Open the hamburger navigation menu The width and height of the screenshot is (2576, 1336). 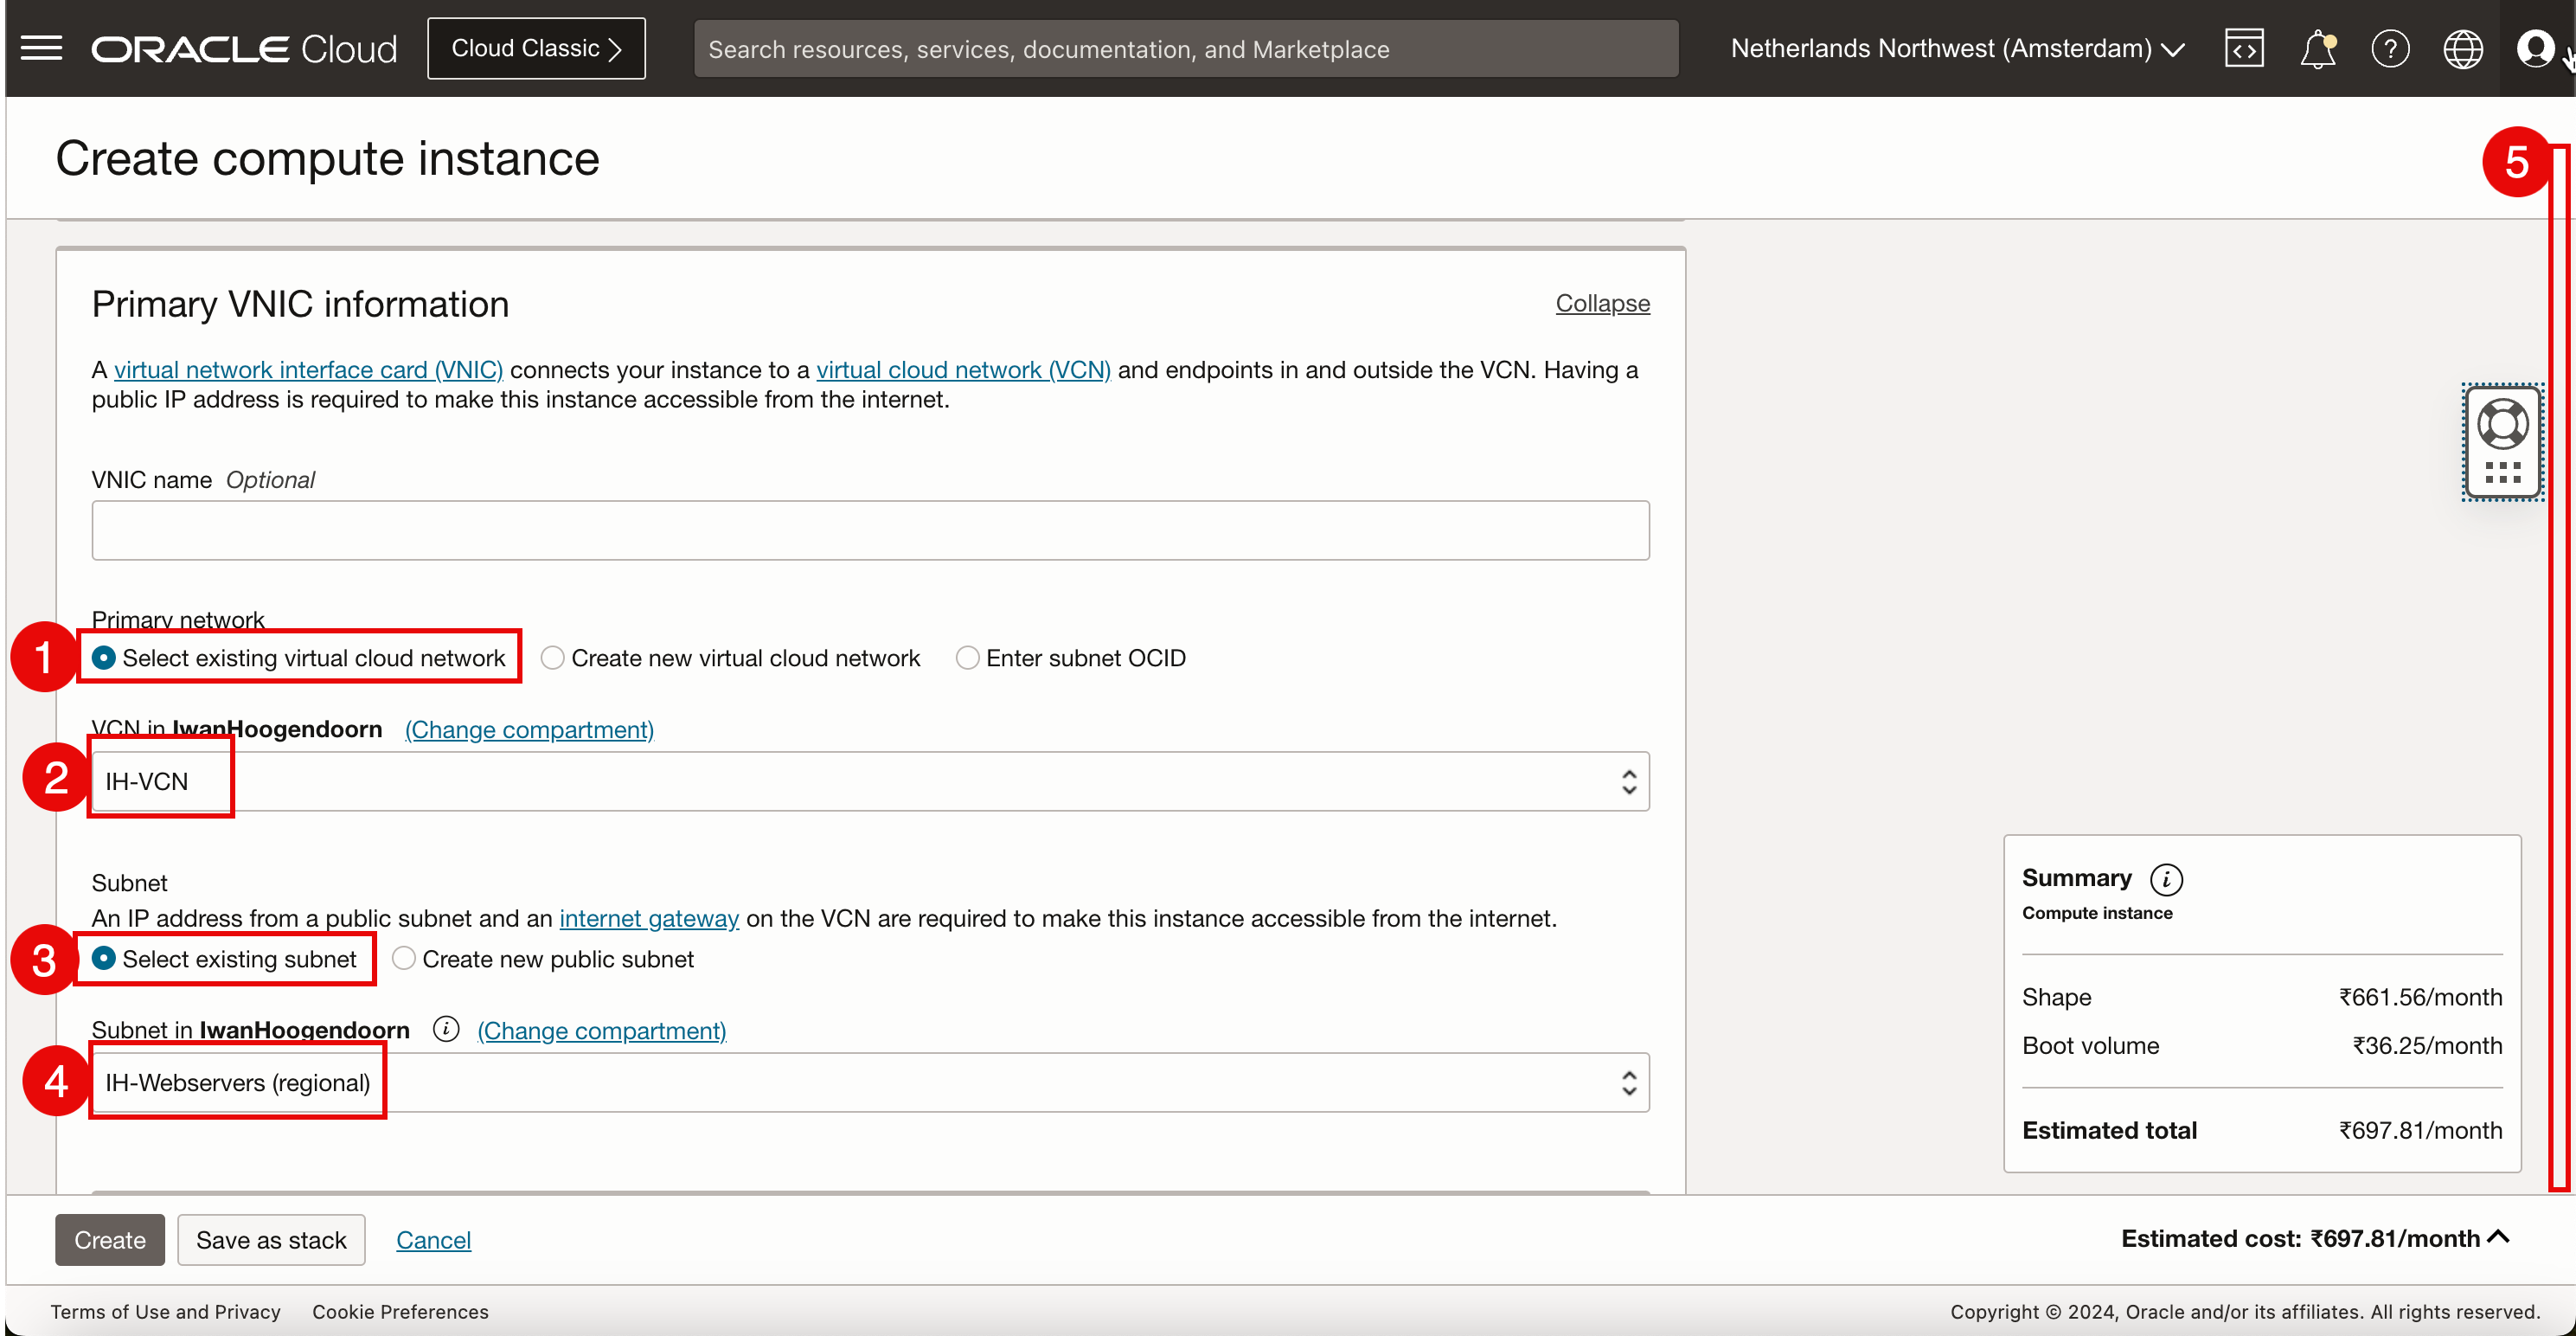[41, 48]
